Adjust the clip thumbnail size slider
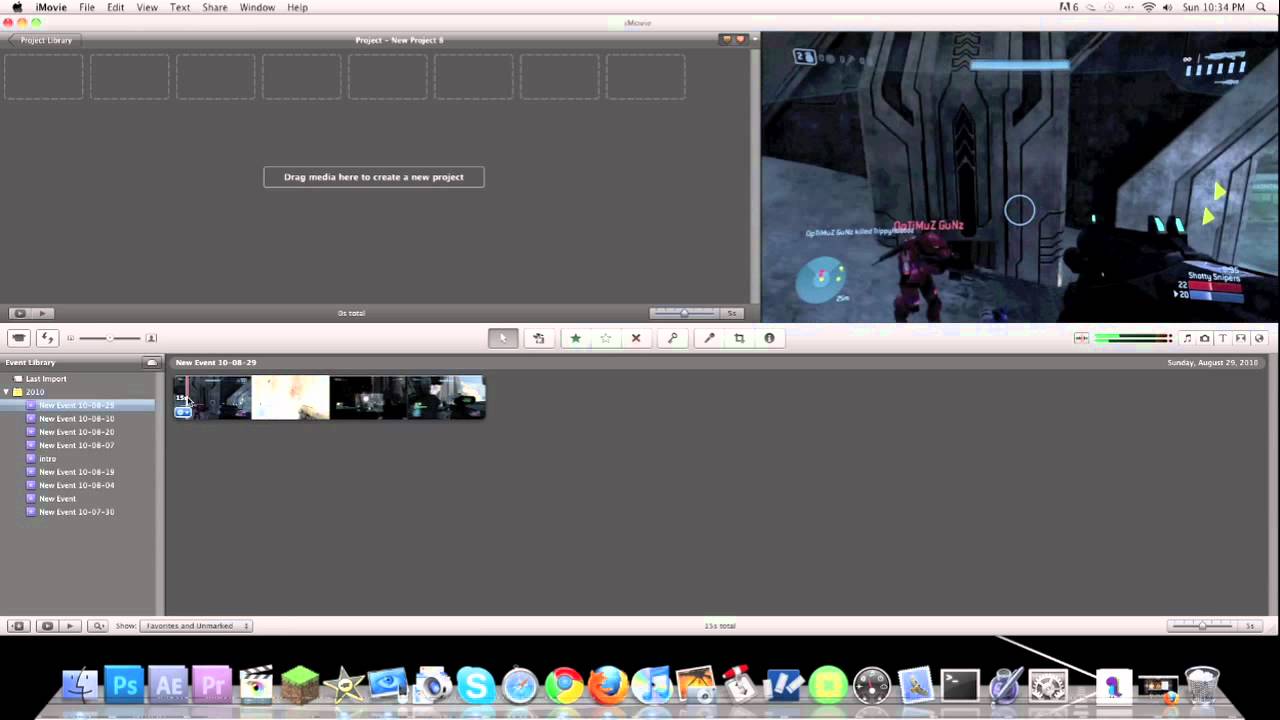The width and height of the screenshot is (1280, 720). click(x=109, y=338)
